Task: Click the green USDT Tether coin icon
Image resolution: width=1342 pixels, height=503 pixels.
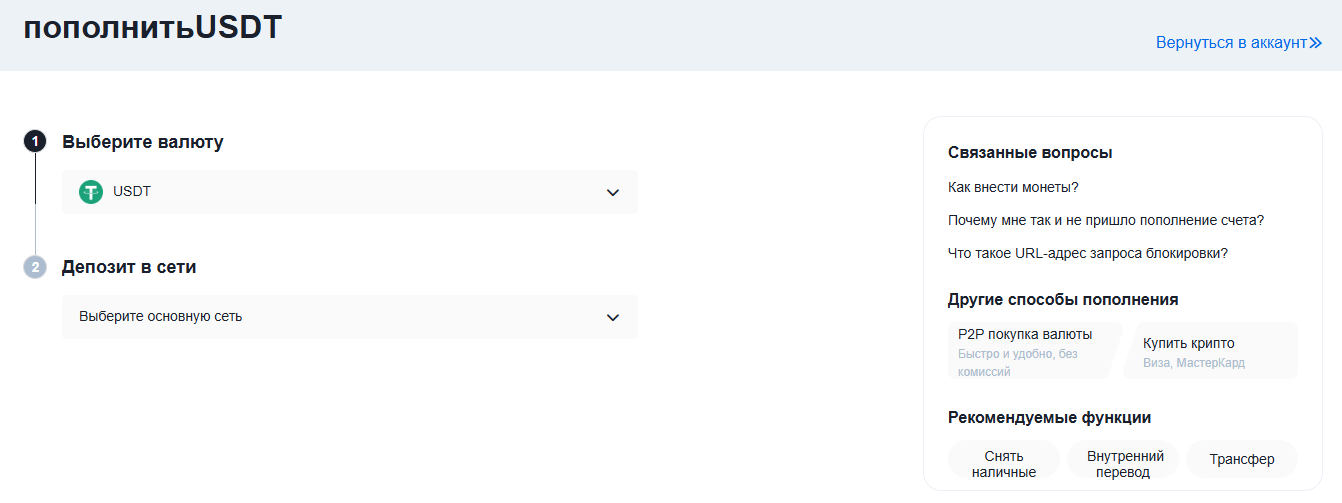Action: [x=91, y=192]
